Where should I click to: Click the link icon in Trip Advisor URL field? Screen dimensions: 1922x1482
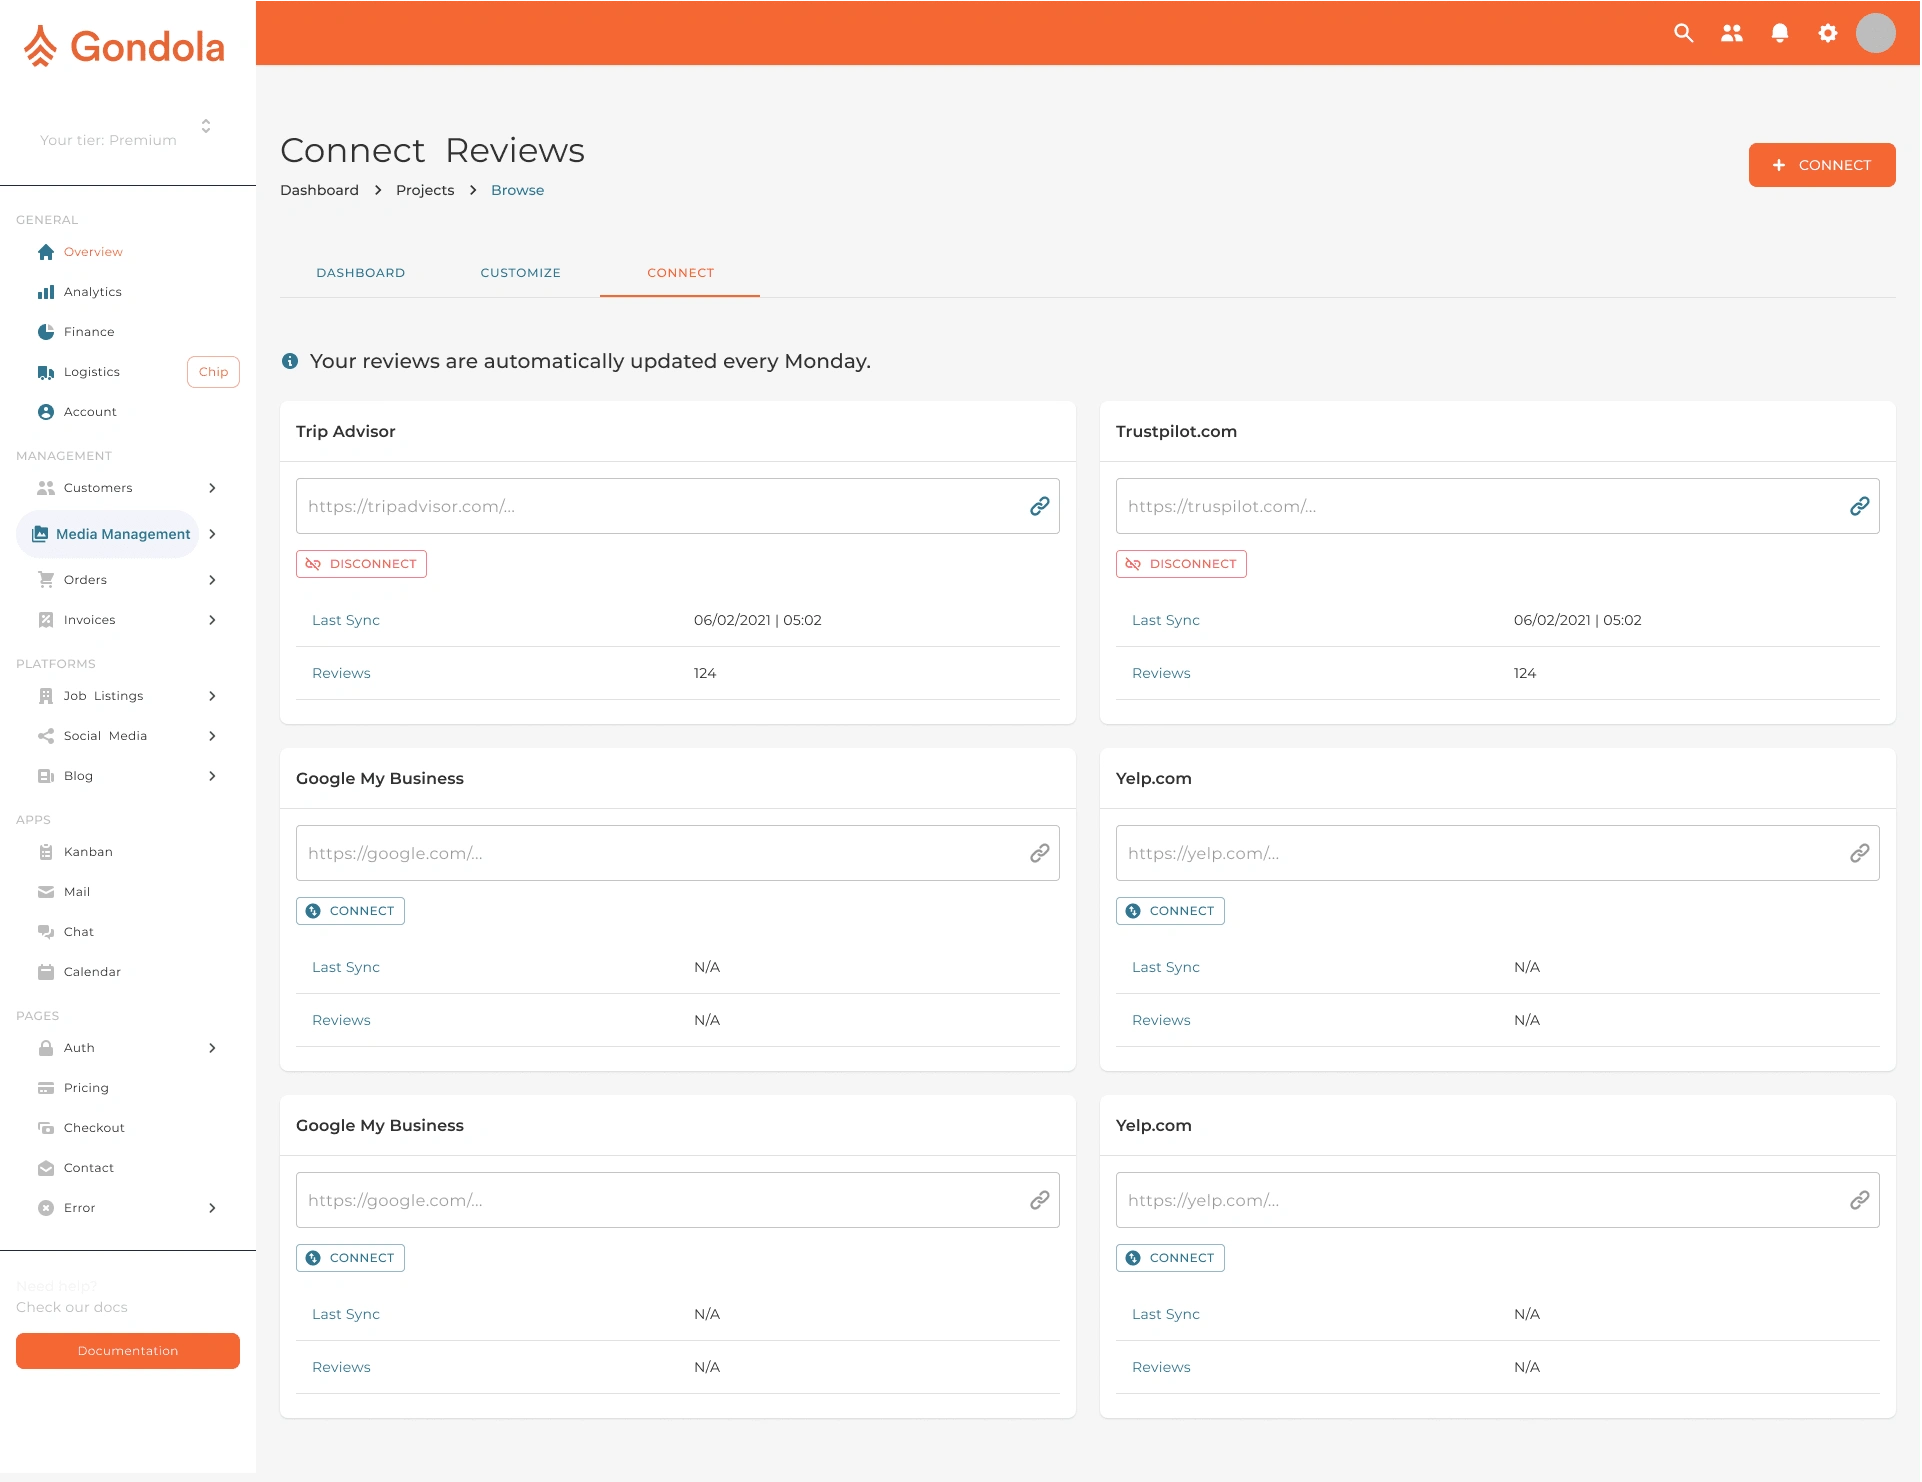1040,506
